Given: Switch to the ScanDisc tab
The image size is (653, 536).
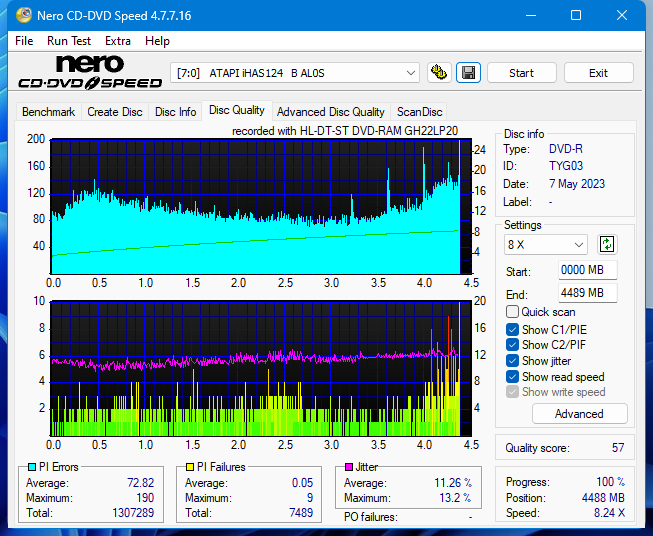Looking at the screenshot, I should tap(419, 112).
